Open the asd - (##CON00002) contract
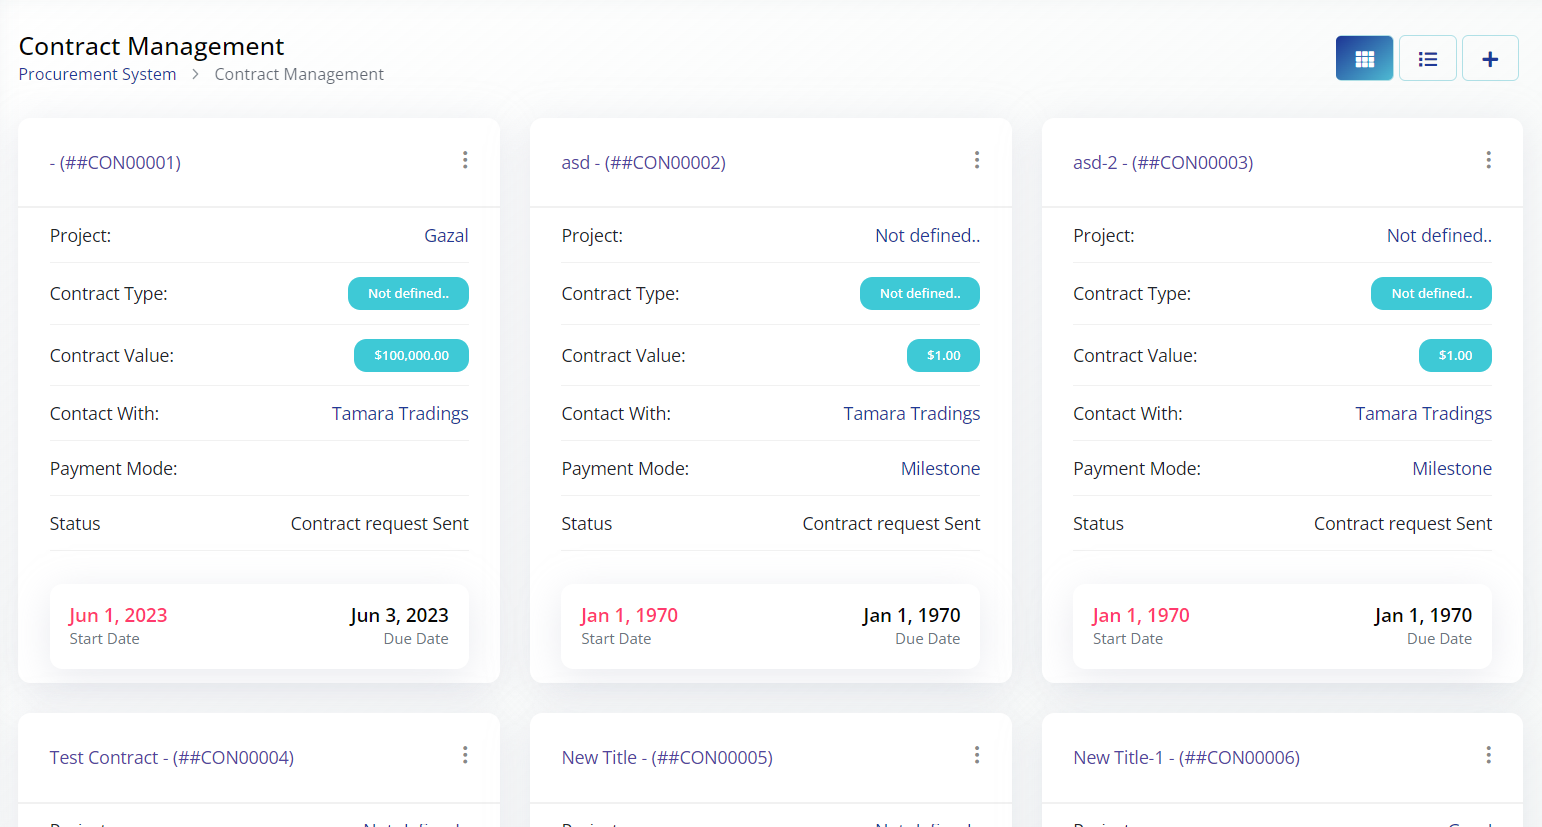The image size is (1542, 827). [643, 163]
